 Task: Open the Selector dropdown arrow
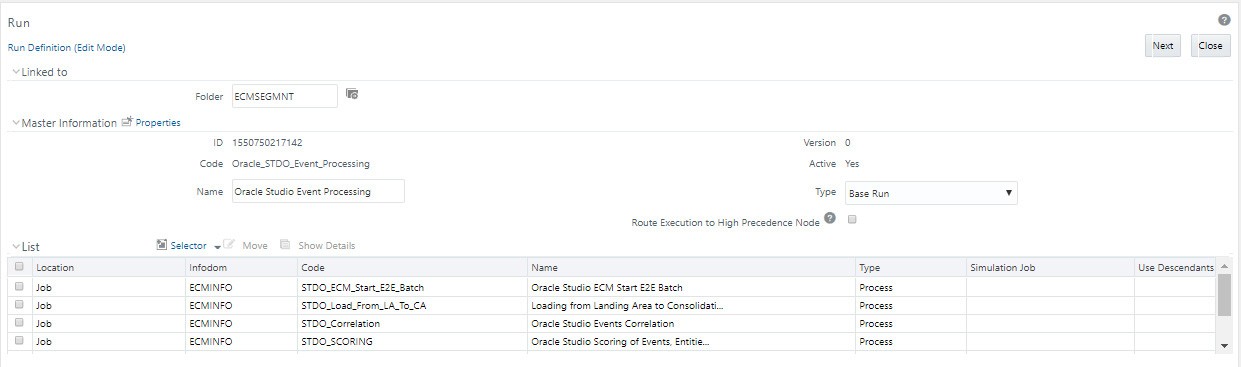217,247
